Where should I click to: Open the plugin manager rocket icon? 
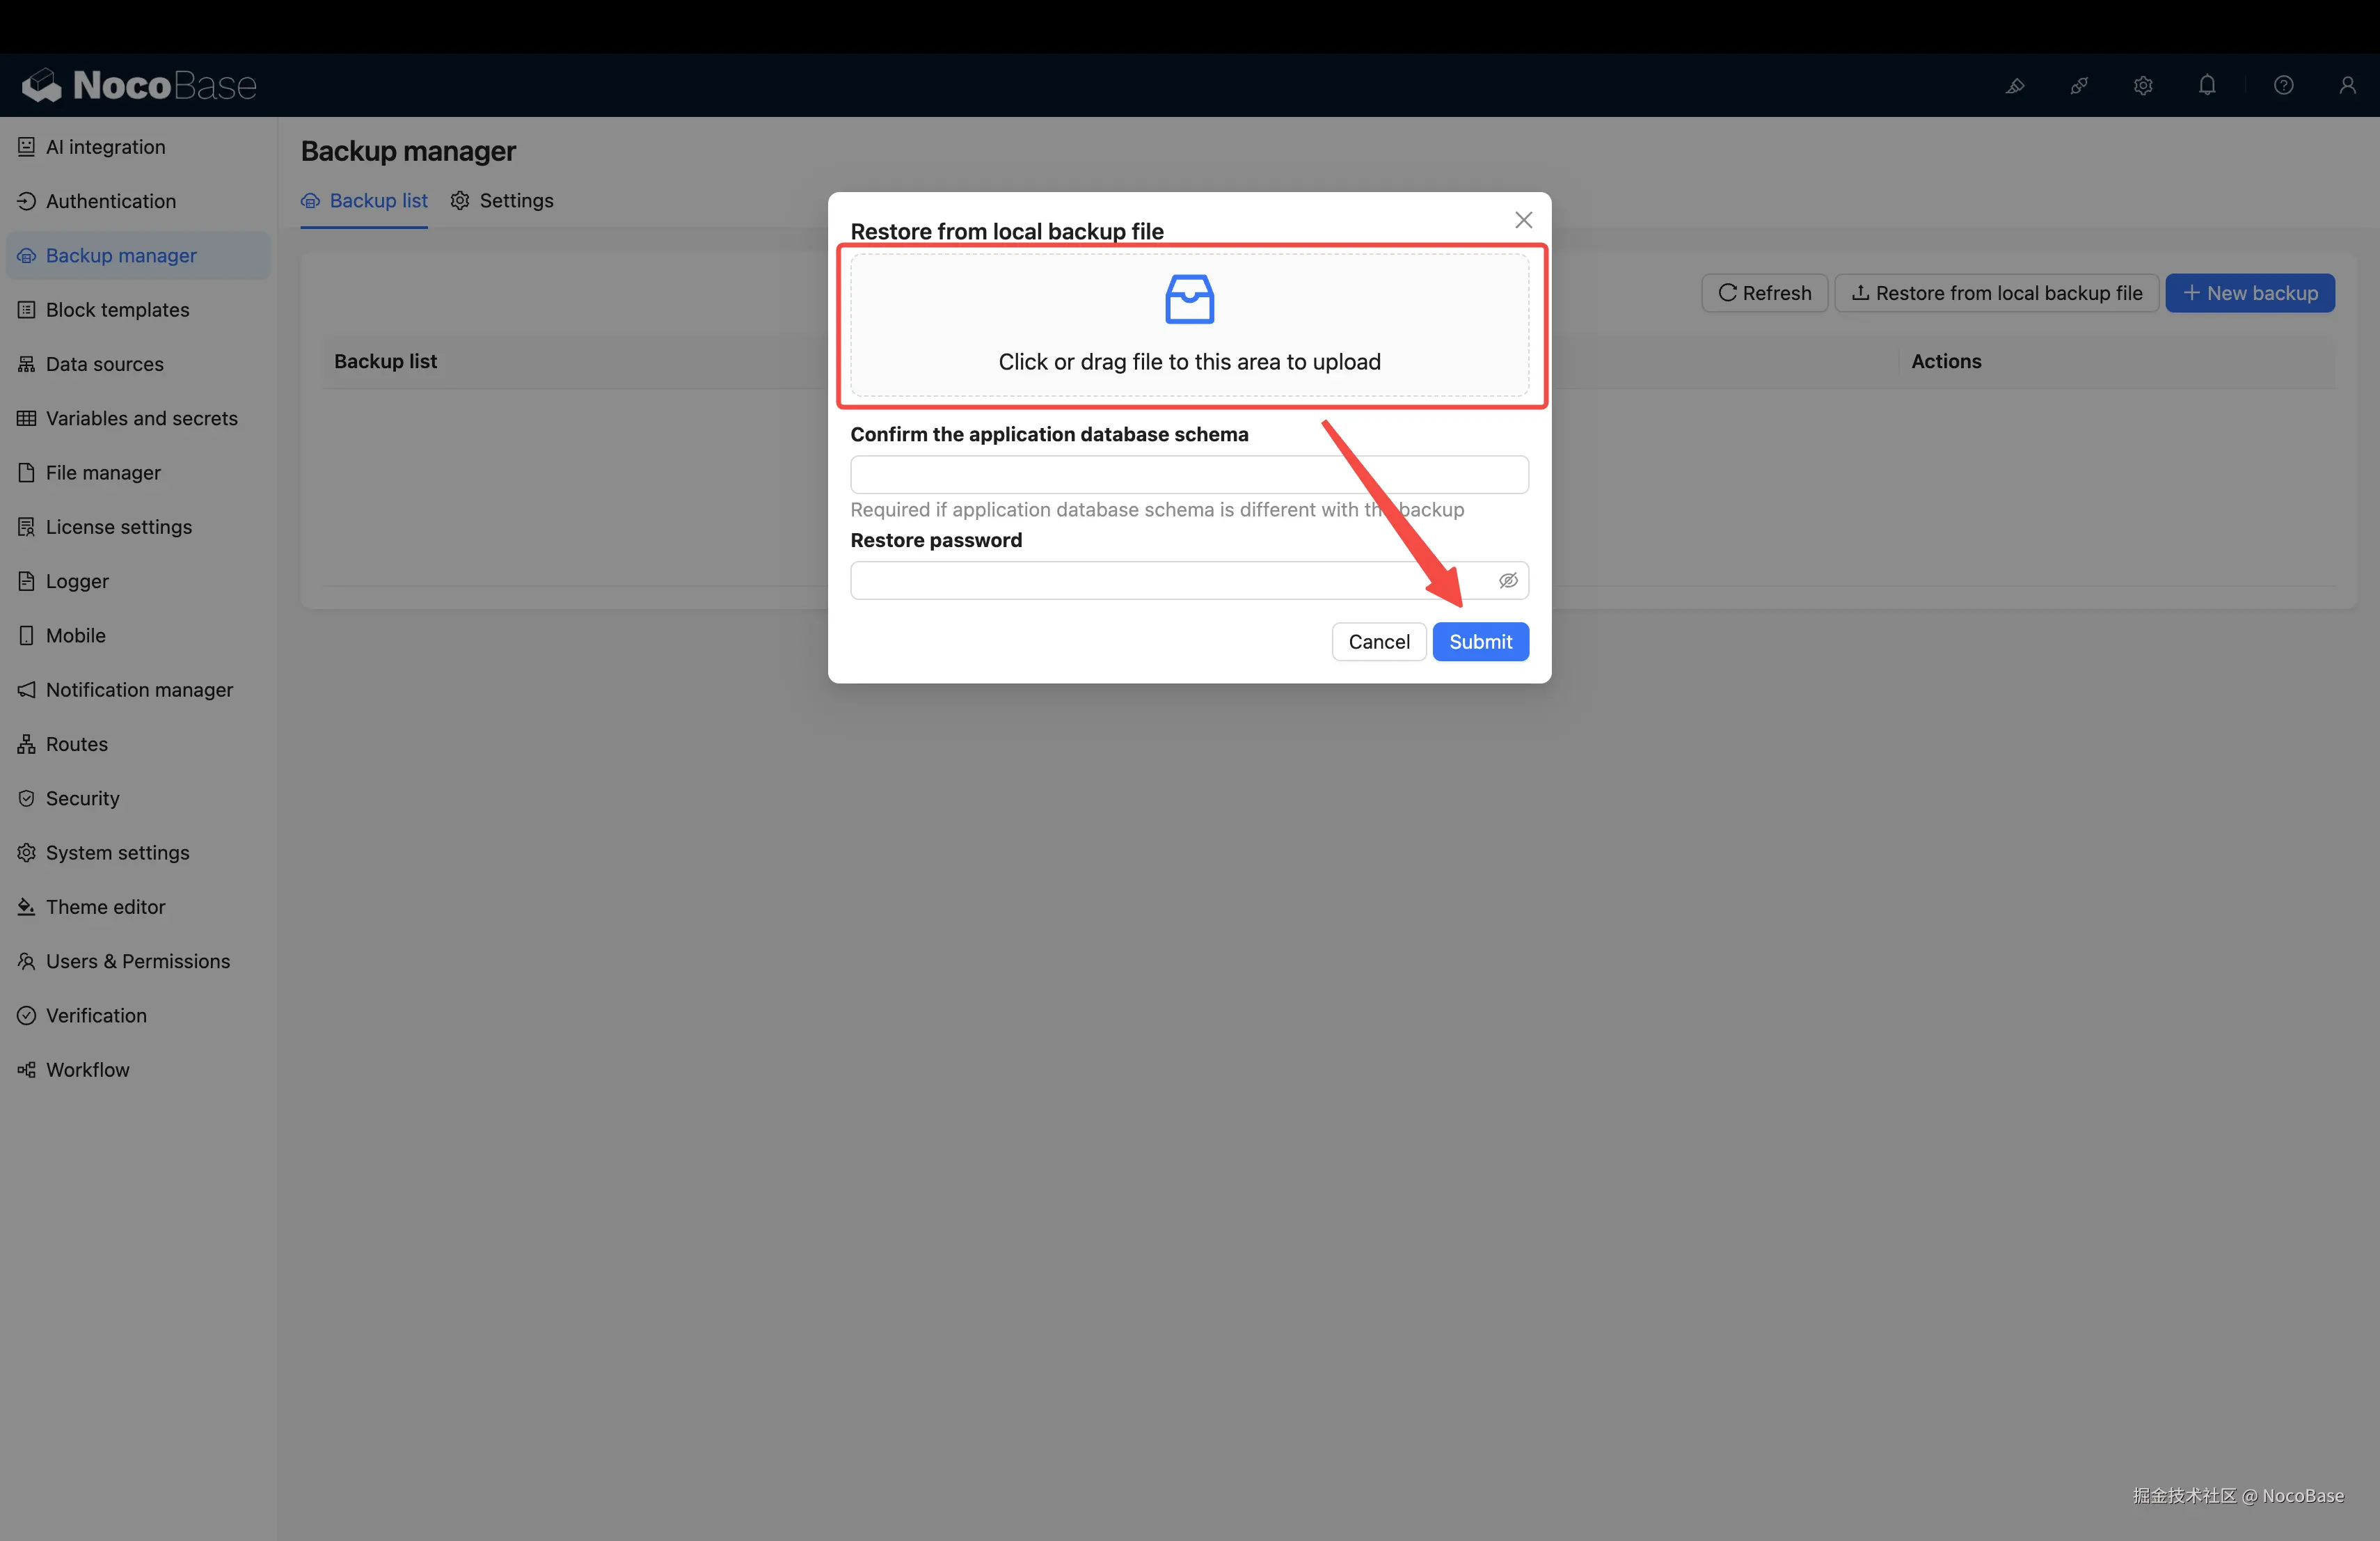[x=2079, y=86]
